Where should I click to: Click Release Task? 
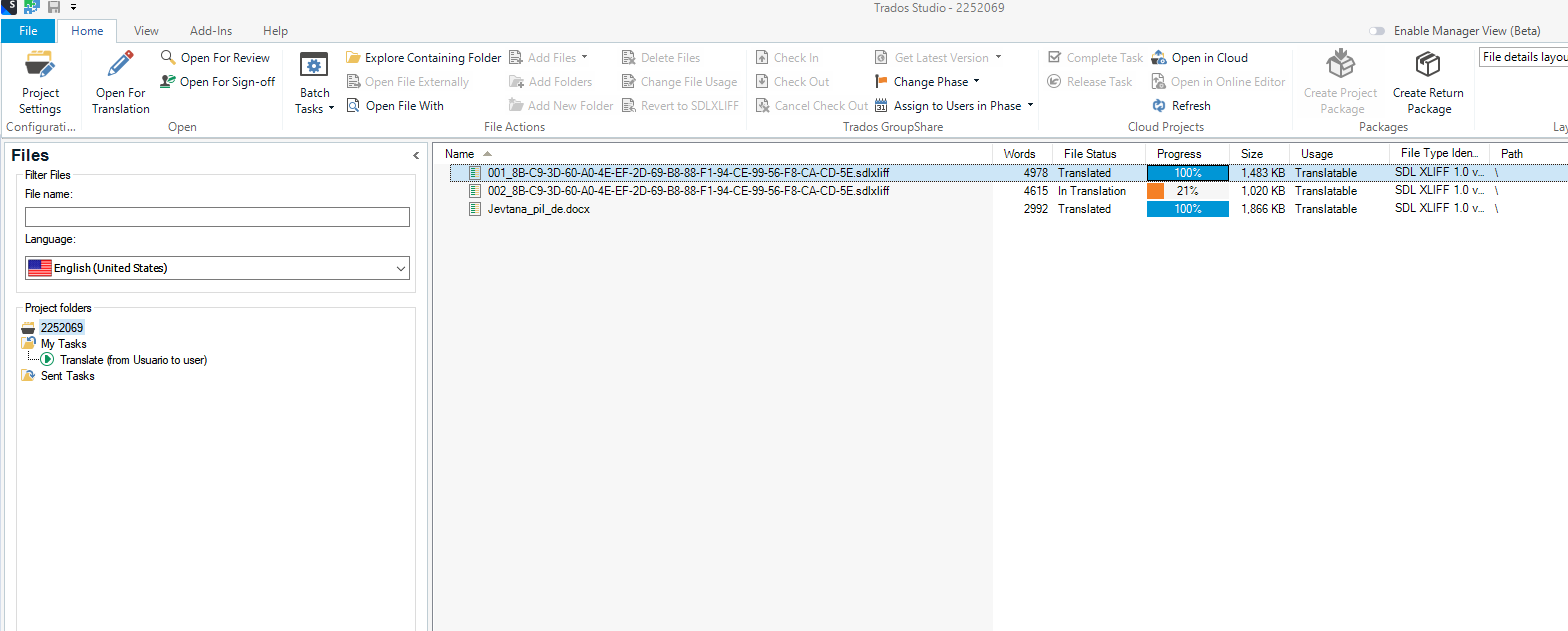pos(1090,82)
